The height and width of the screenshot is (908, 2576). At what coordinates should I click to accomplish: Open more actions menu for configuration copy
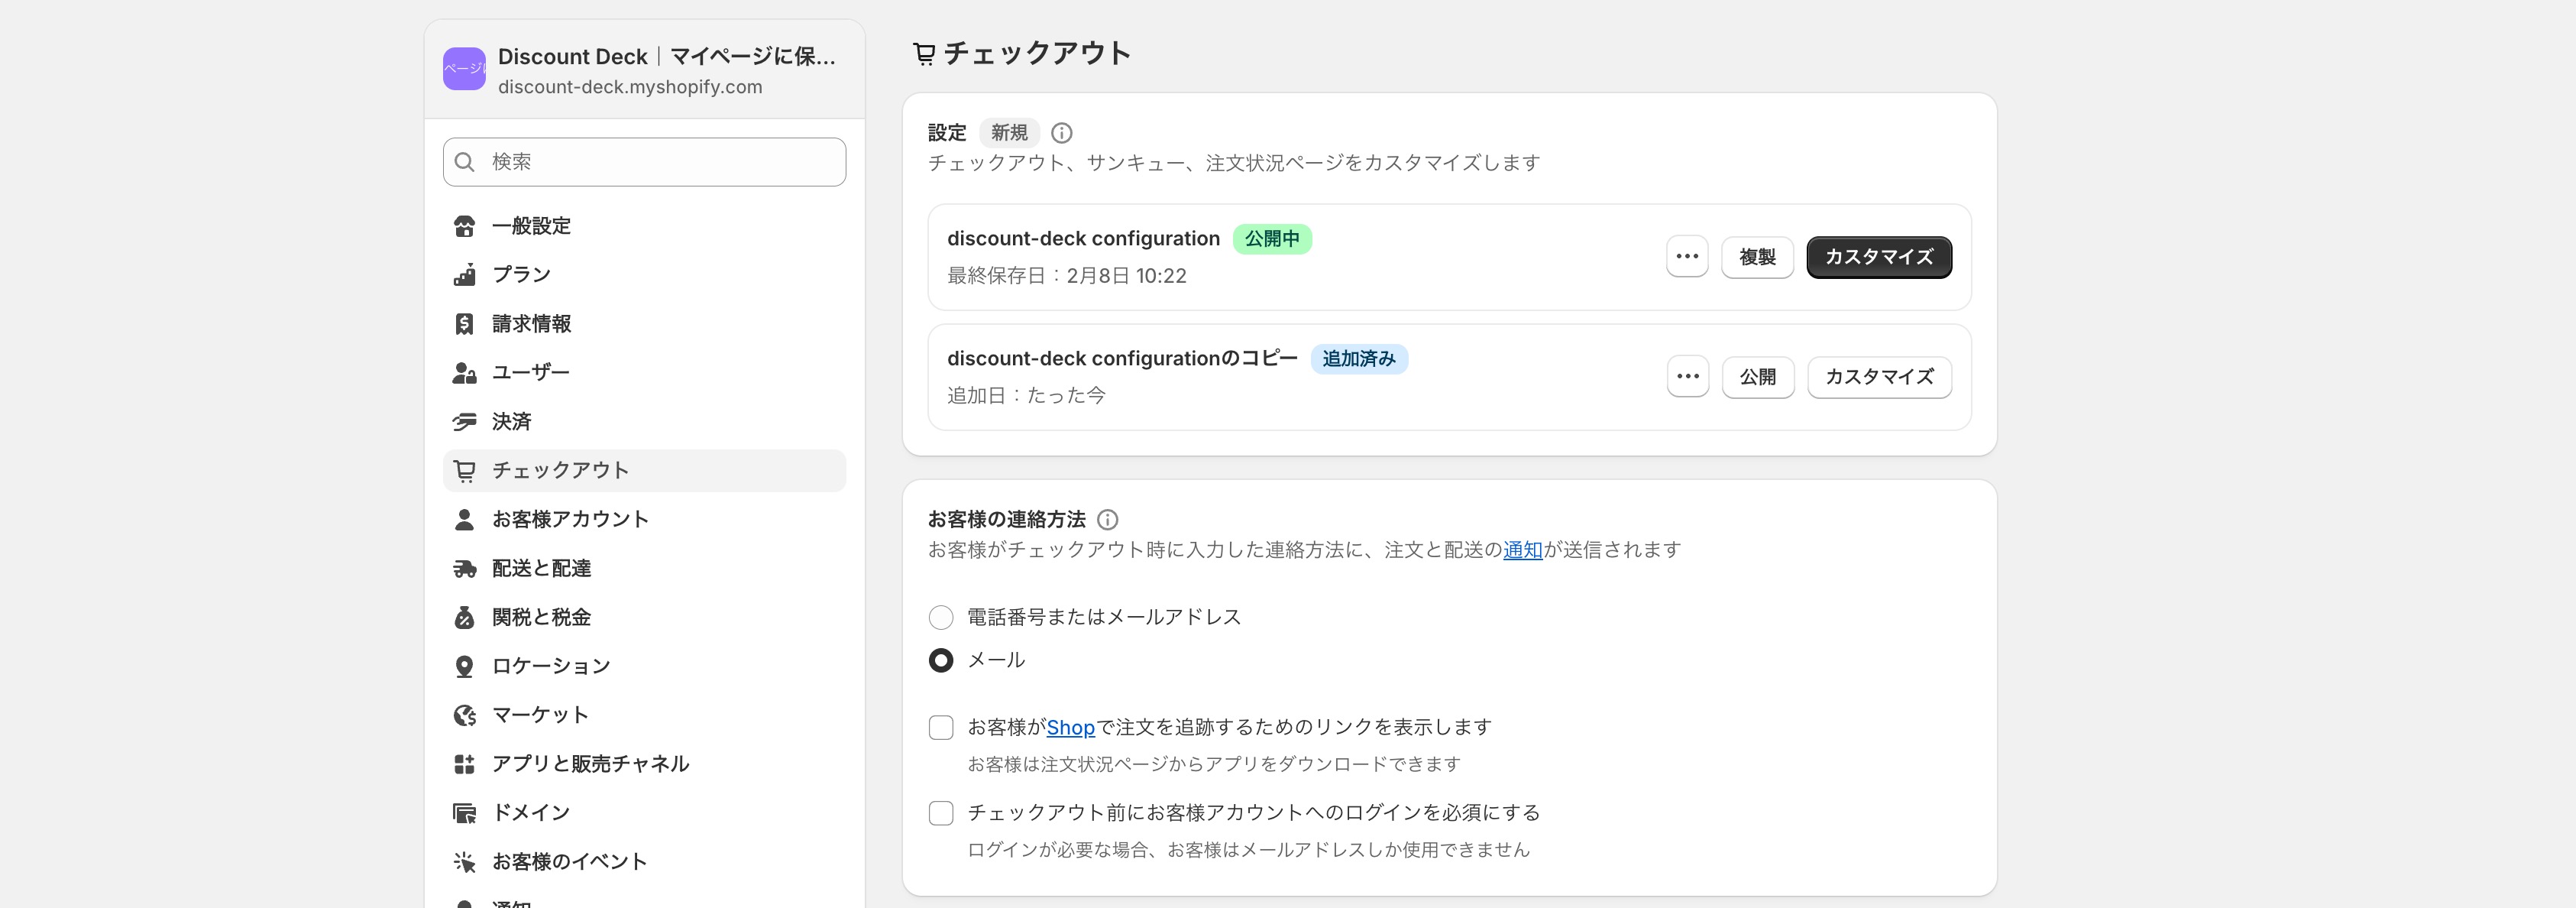click(1687, 377)
